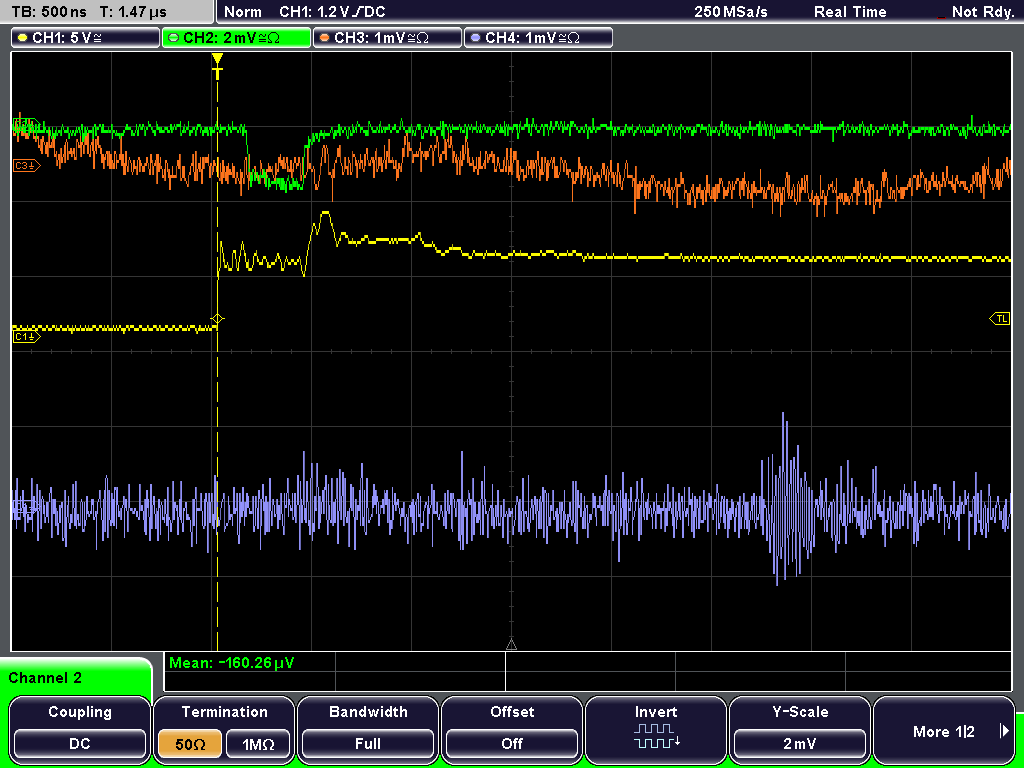Click the 250 MSa/s sample rate readout
Viewport: 1024px width, 768px height.
[x=731, y=12]
